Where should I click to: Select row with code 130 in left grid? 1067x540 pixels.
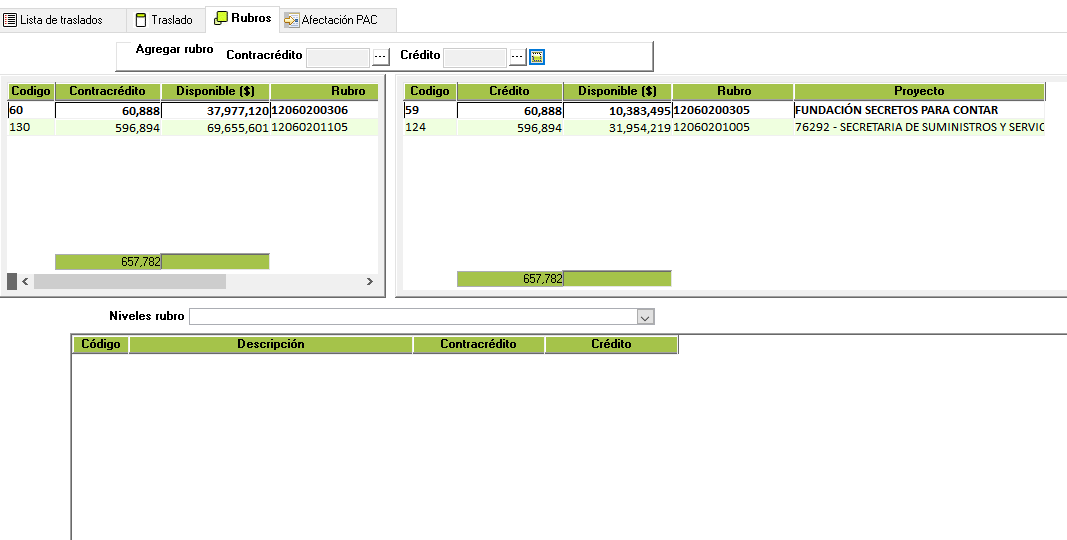point(30,127)
